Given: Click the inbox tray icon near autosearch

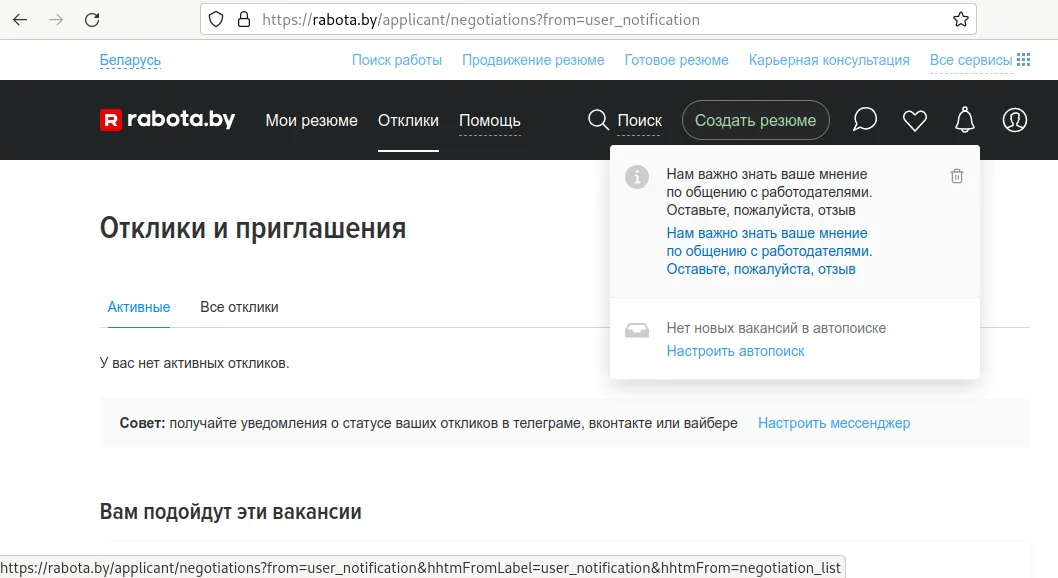Looking at the screenshot, I should coord(636,330).
